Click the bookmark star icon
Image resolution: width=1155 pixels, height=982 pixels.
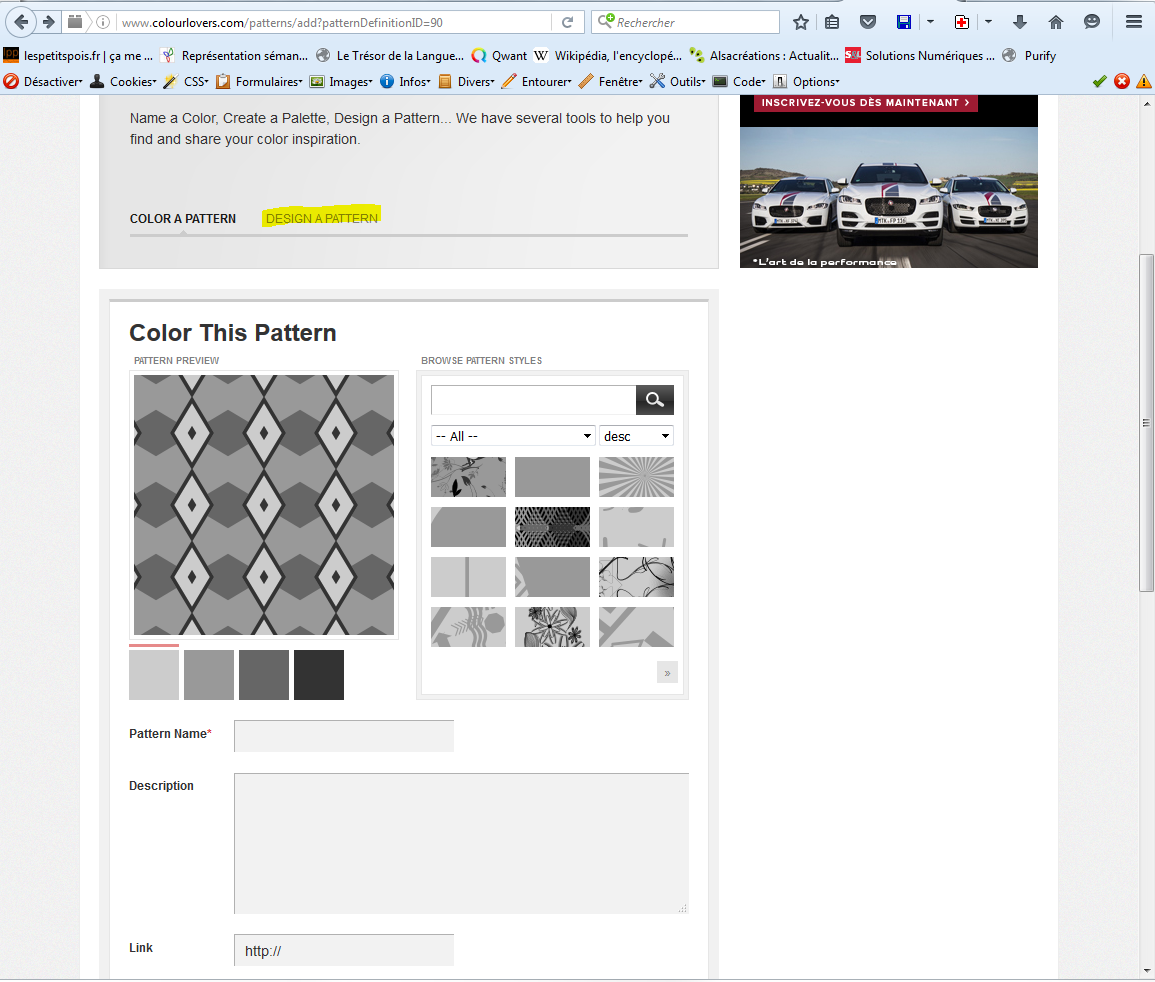pyautogui.click(x=800, y=22)
